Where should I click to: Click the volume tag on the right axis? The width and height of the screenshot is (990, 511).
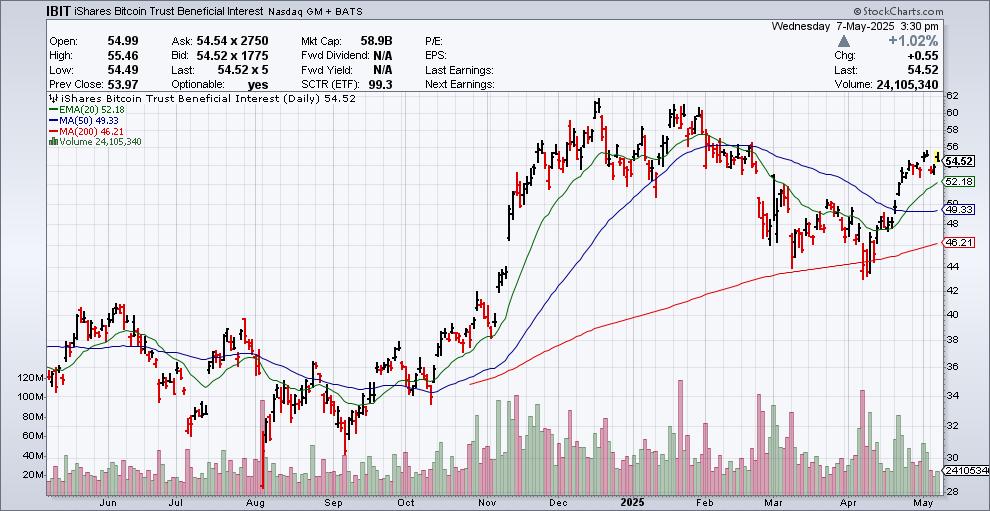click(x=965, y=469)
